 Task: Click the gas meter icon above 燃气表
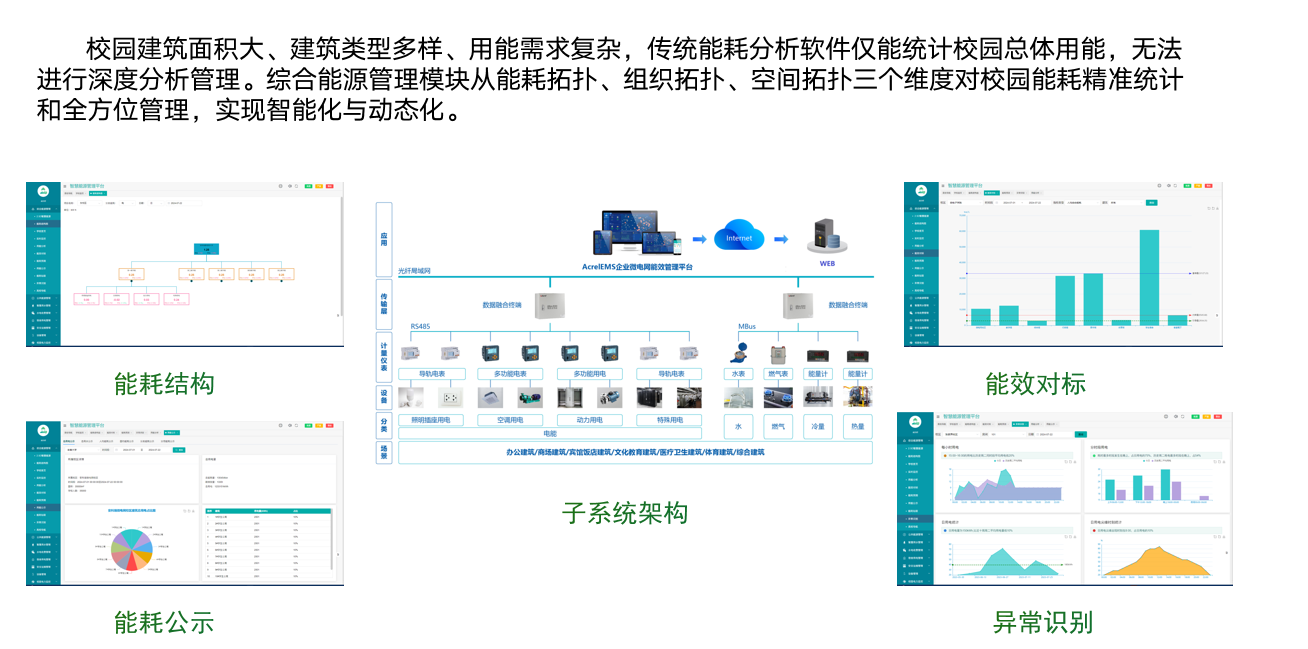point(778,354)
